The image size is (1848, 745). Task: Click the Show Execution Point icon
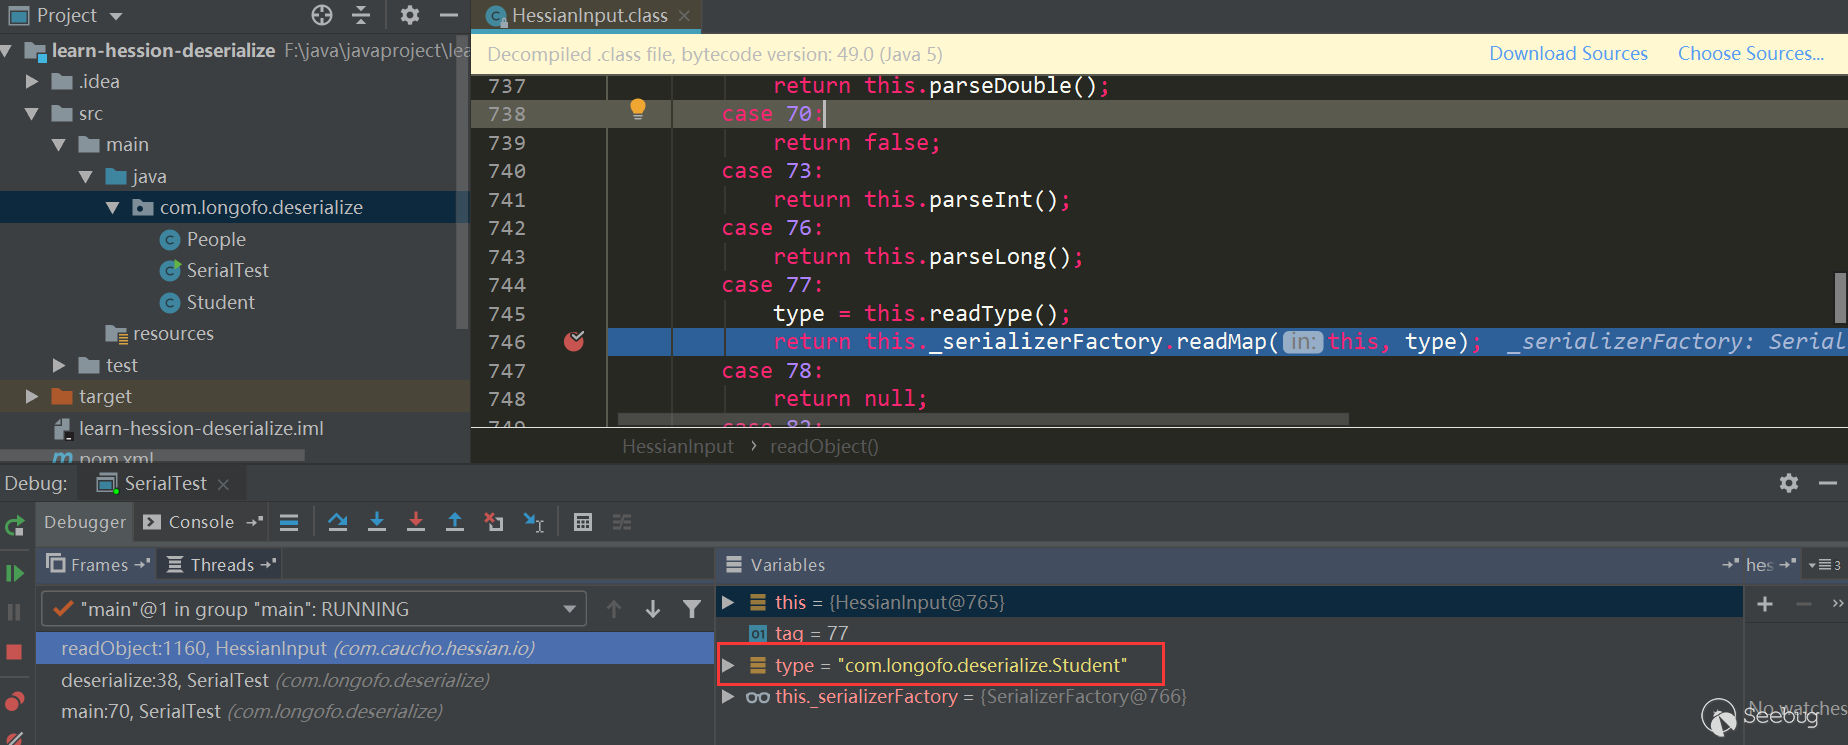289,522
